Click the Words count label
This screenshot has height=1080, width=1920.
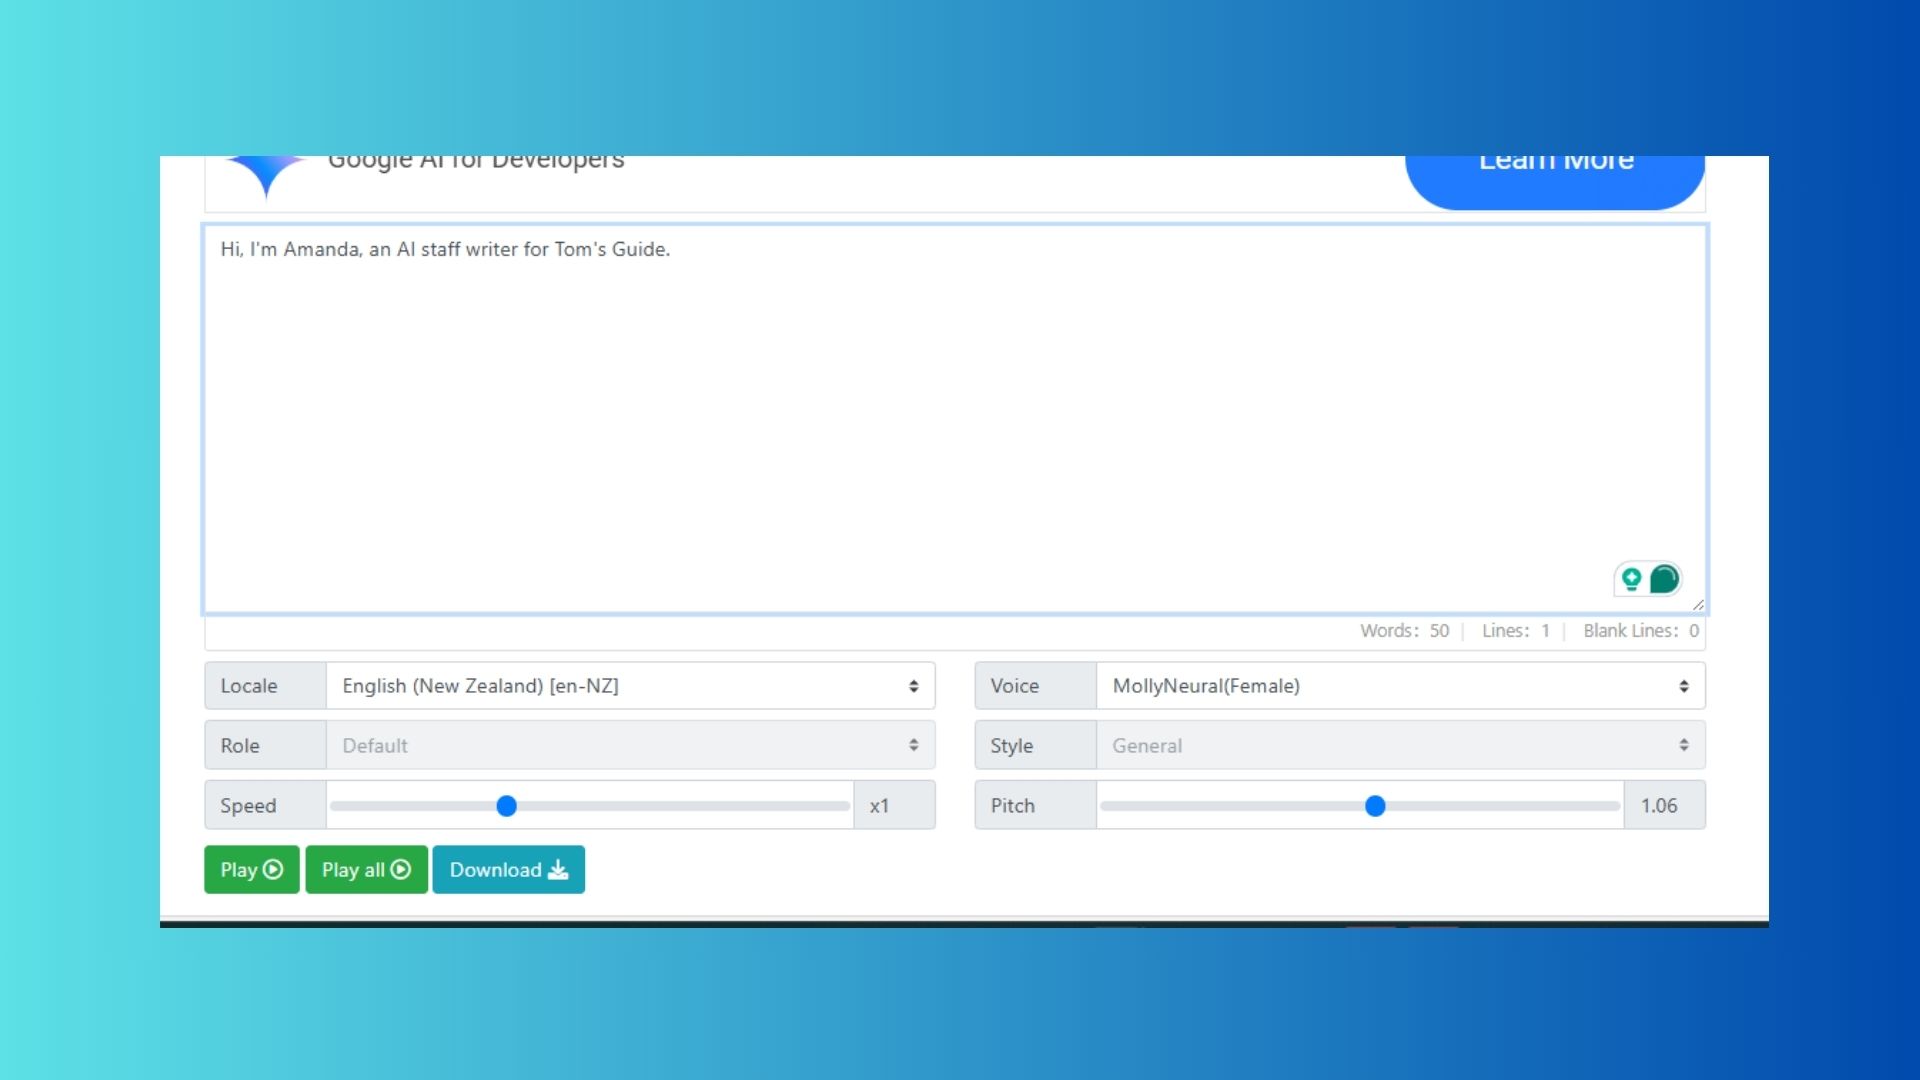coord(1404,631)
